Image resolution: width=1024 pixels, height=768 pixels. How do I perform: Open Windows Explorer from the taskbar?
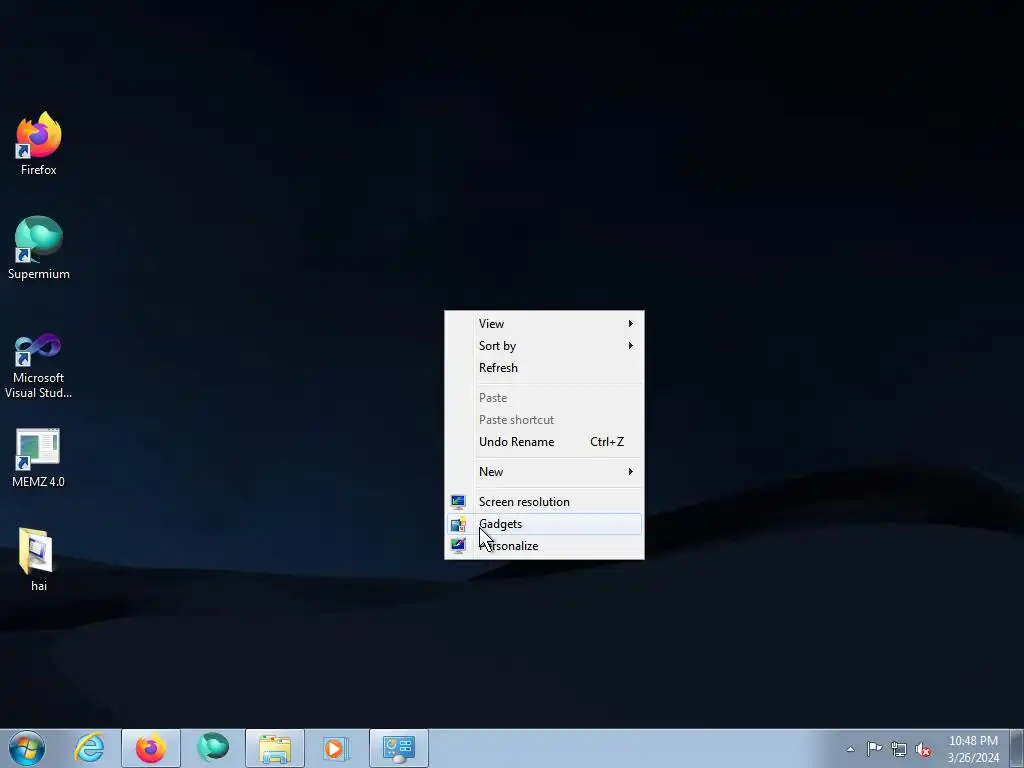(x=275, y=748)
